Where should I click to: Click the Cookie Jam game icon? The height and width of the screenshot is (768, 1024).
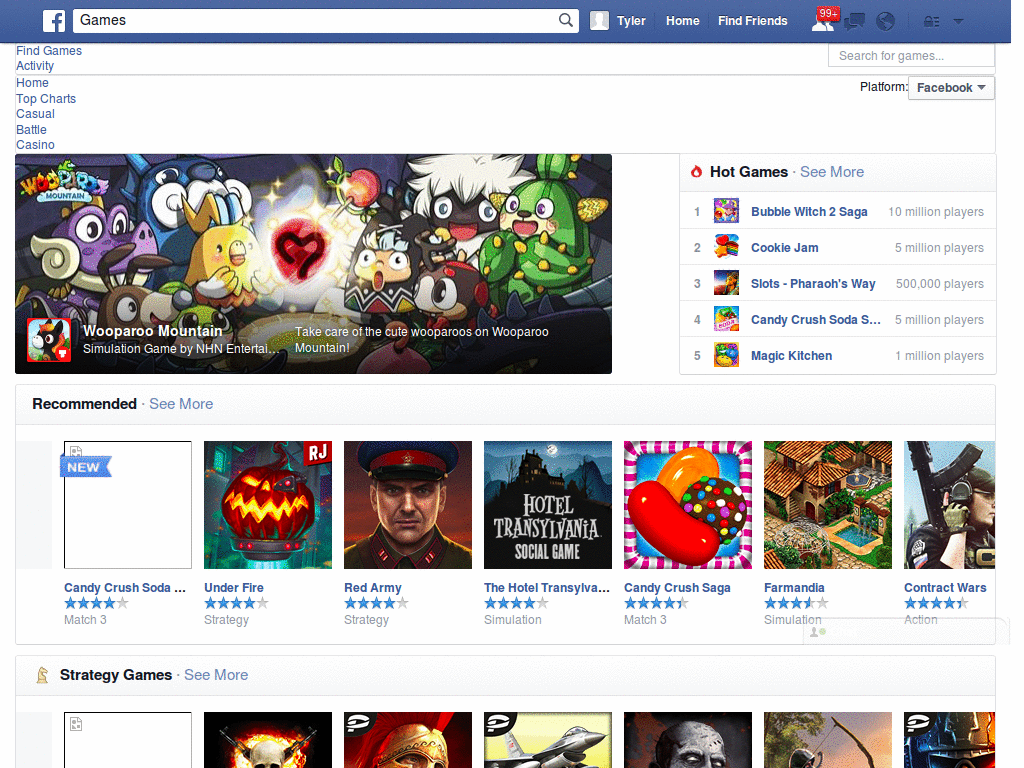point(726,247)
